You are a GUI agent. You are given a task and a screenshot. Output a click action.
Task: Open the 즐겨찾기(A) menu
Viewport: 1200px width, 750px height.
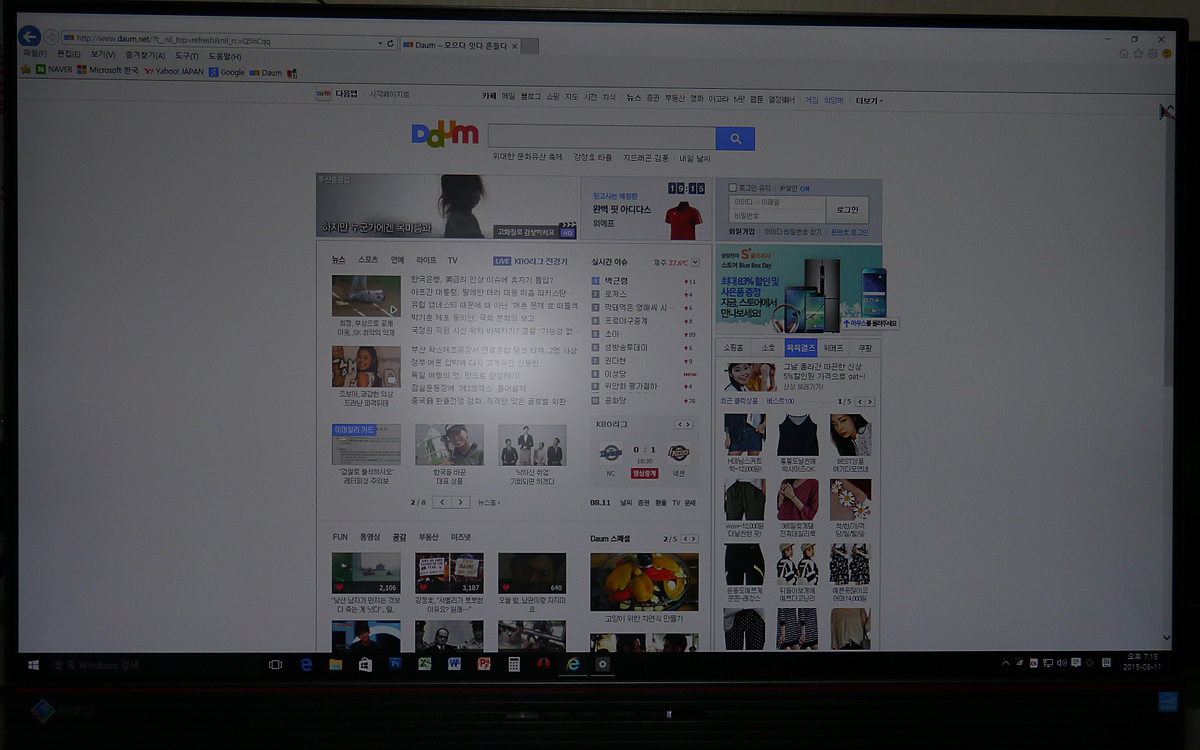click(145, 56)
